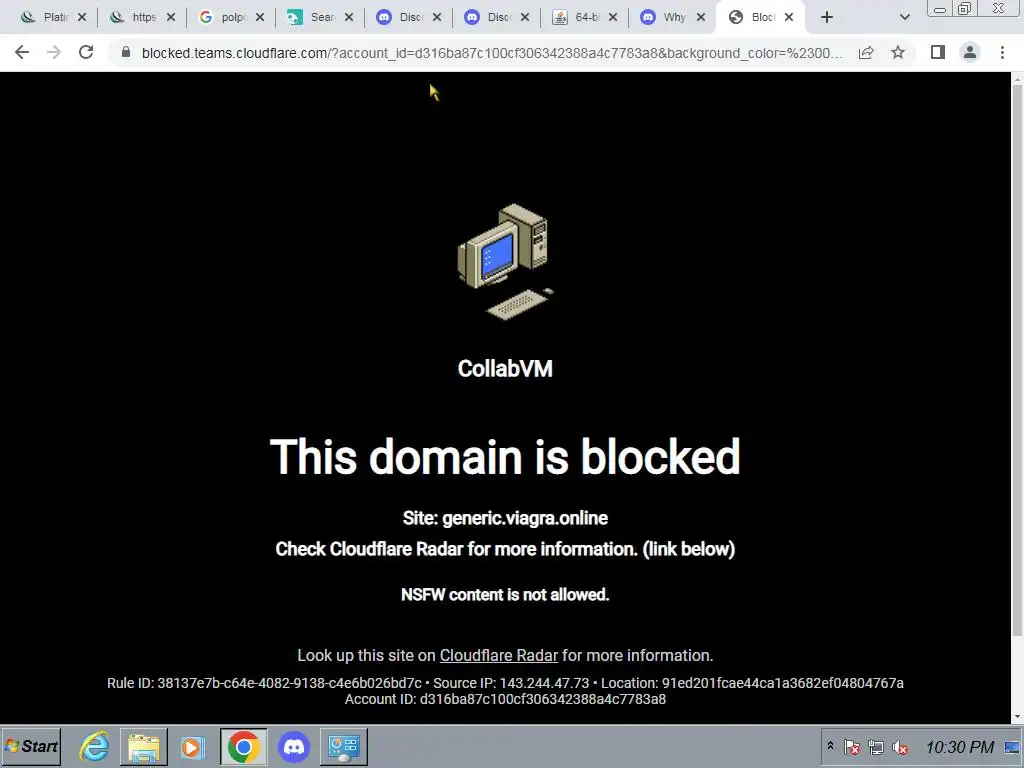Image resolution: width=1024 pixels, height=768 pixels.
Task: Bookmark this page with star icon
Action: 898,52
